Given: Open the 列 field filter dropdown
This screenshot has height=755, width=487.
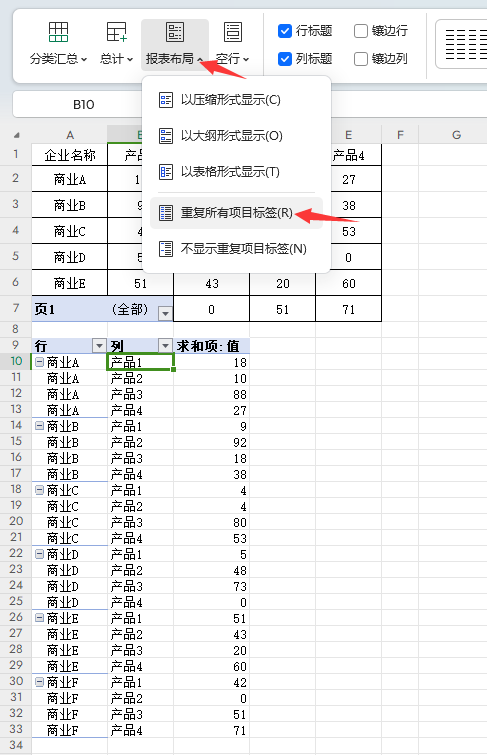Looking at the screenshot, I should (x=165, y=345).
